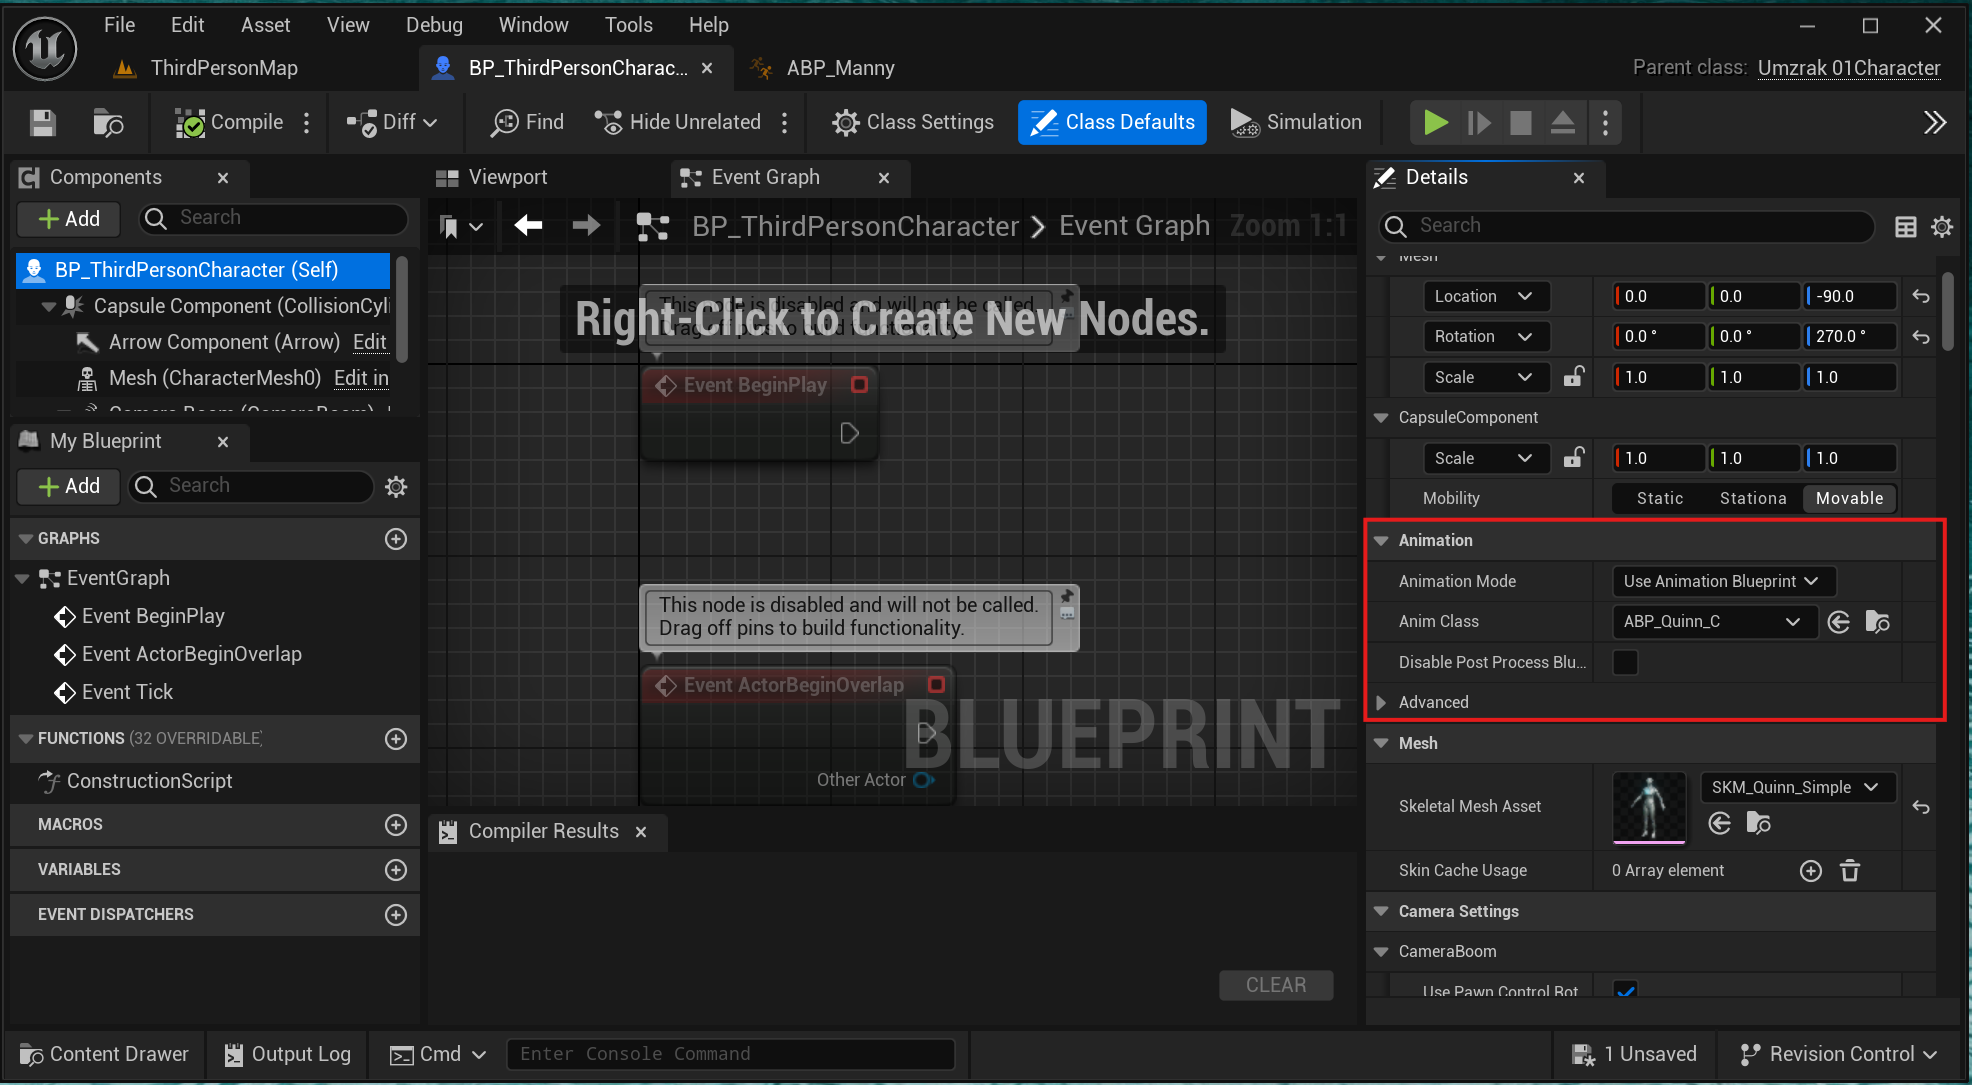1972x1085 pixels.
Task: Expand the toolbar overflow double-chevron
Action: [1935, 123]
